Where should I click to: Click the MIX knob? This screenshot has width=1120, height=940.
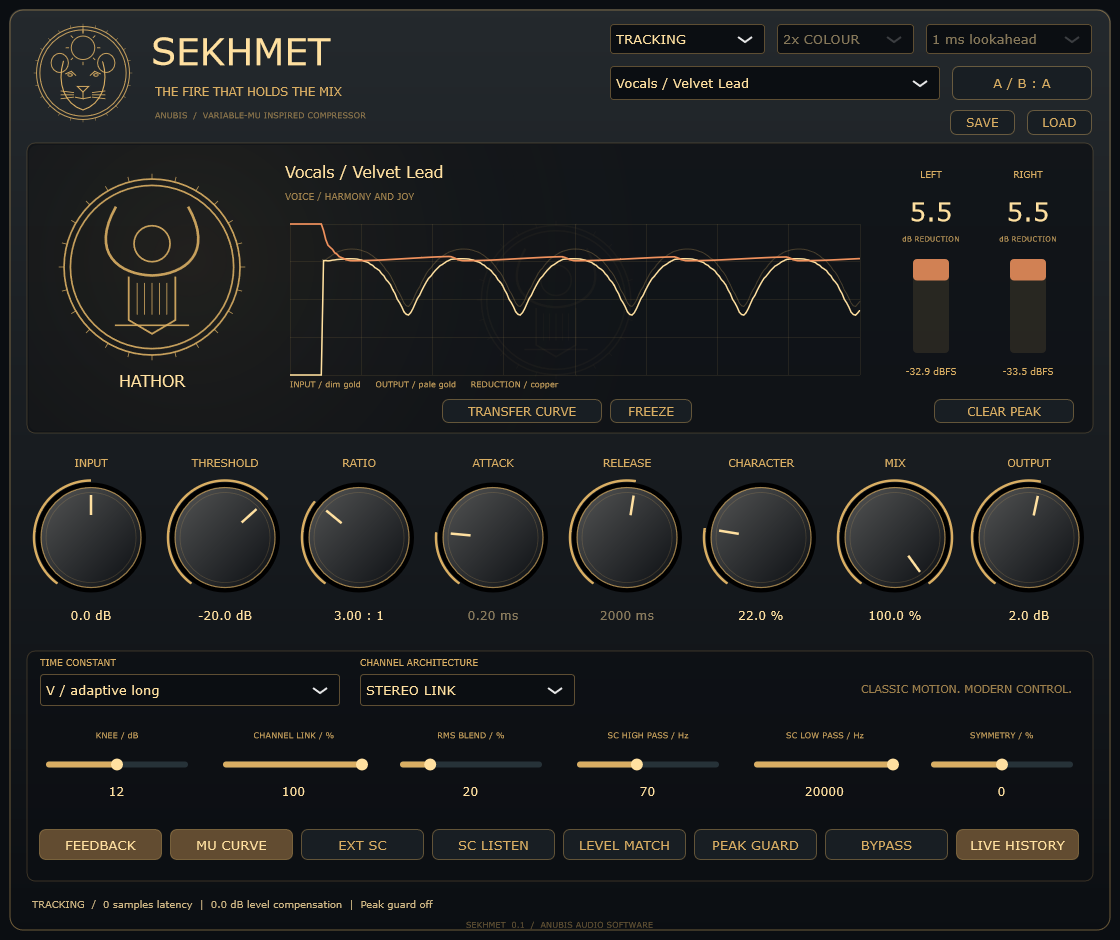click(894, 536)
